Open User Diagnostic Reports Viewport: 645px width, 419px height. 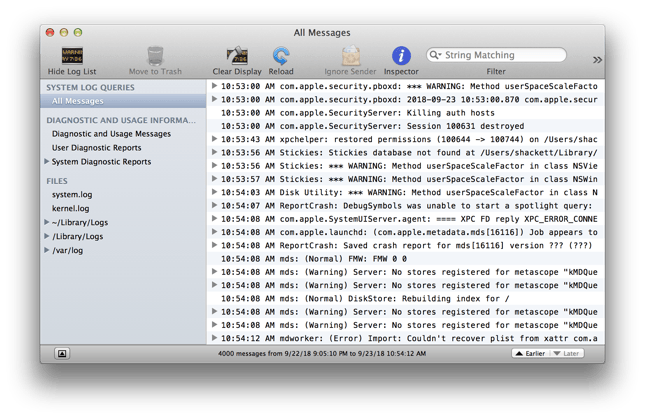tap(96, 148)
